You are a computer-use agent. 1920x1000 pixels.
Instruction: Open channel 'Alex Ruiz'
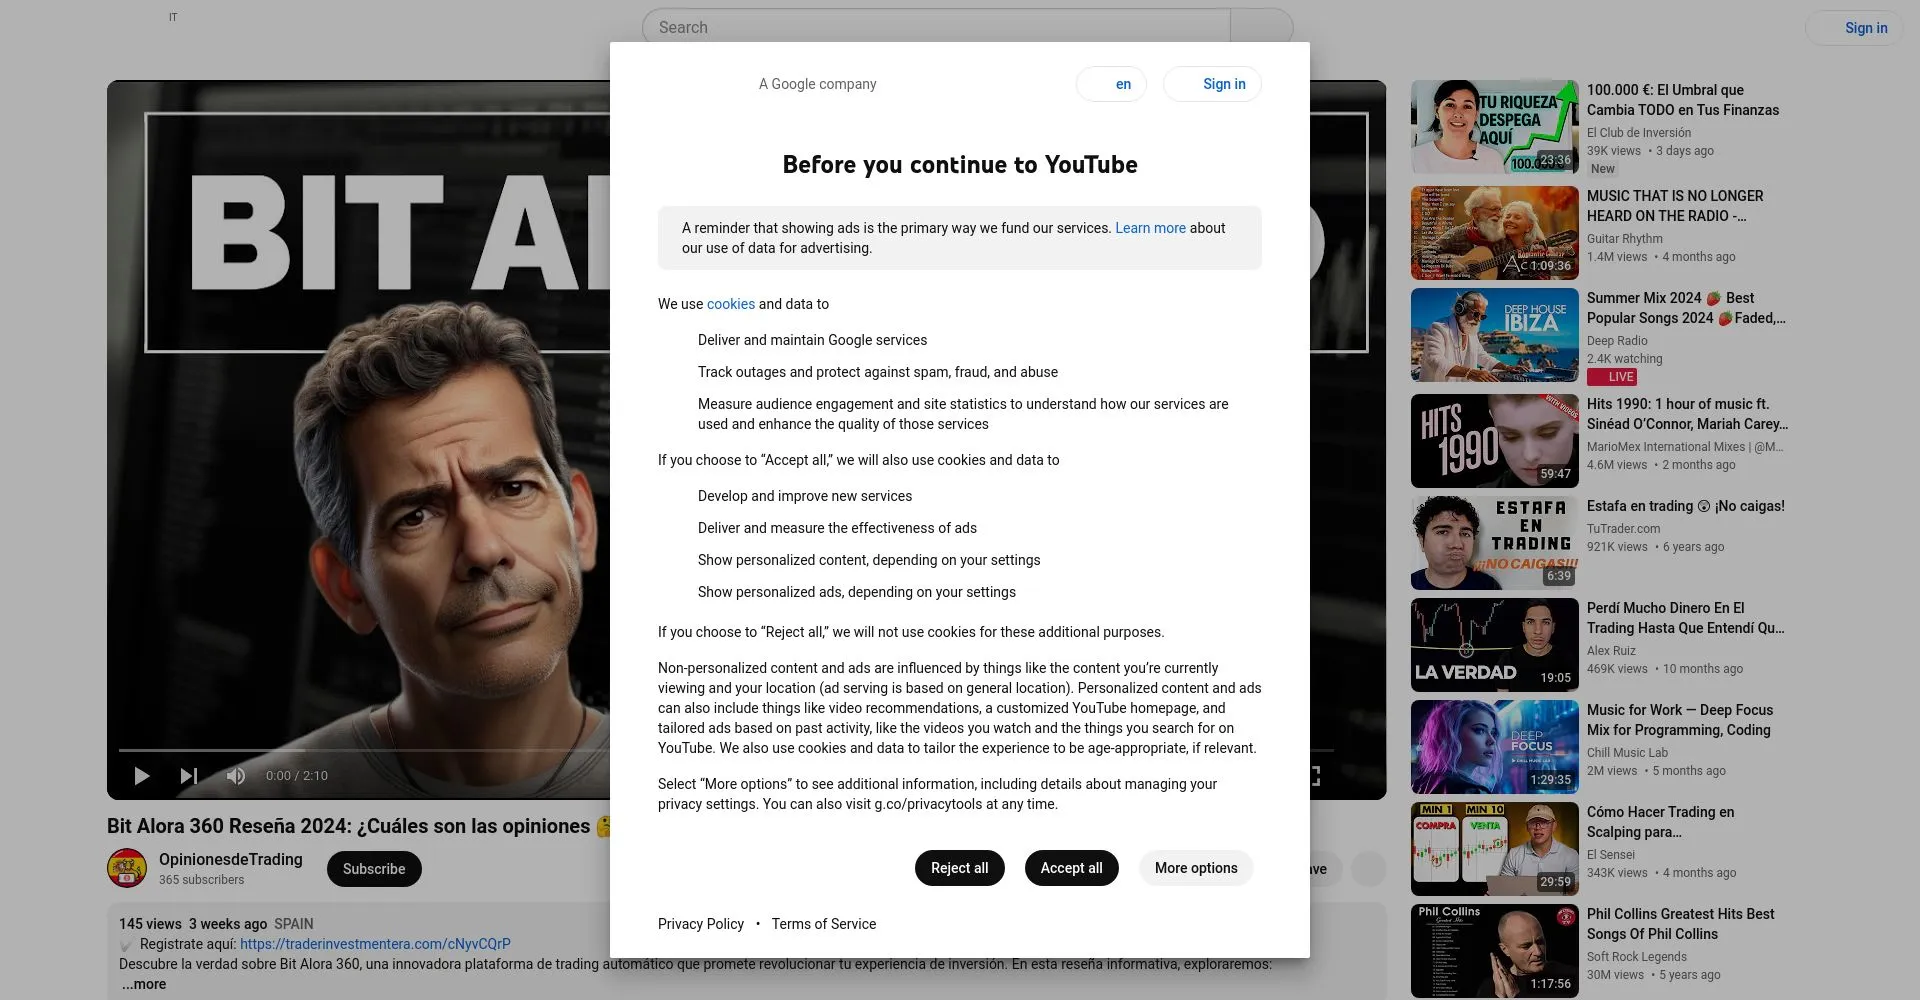click(x=1611, y=651)
